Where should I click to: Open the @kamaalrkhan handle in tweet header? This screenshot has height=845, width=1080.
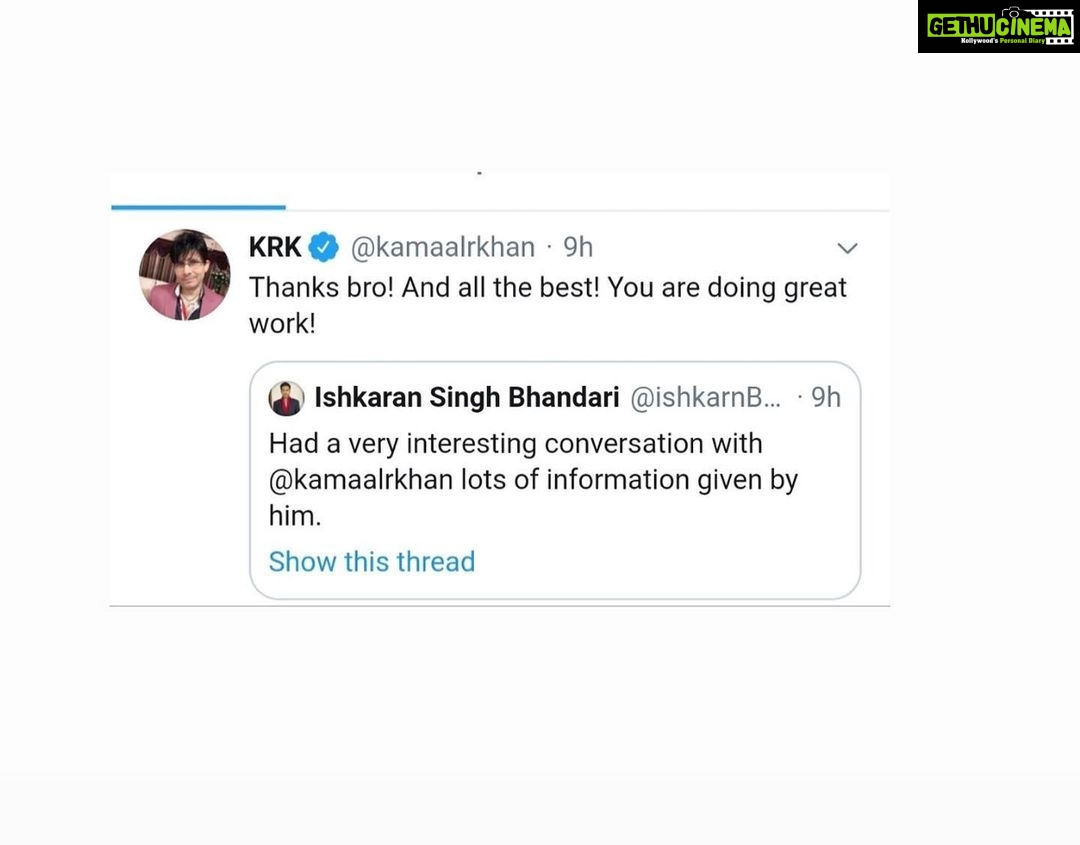pyautogui.click(x=442, y=247)
